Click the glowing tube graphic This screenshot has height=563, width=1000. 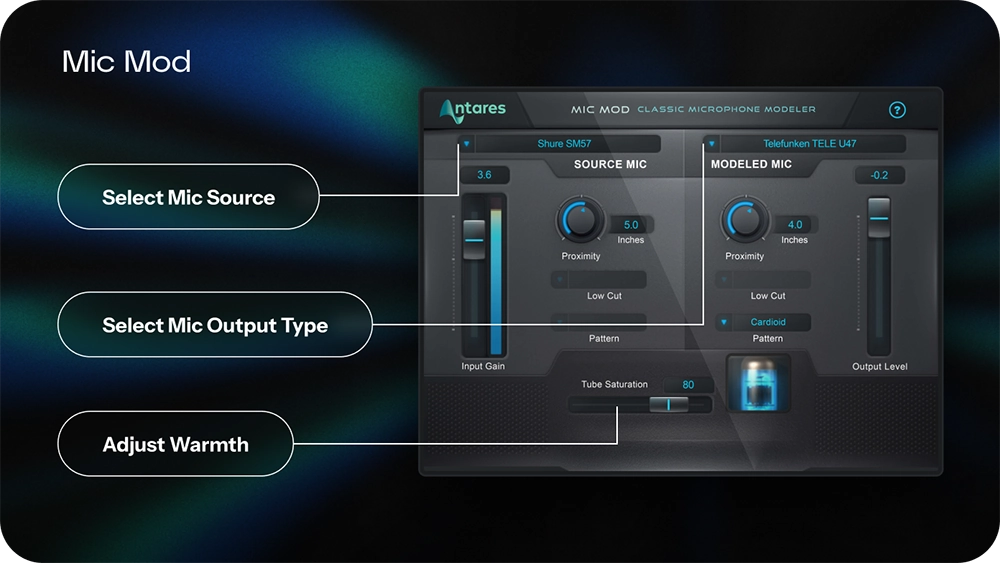coord(758,384)
